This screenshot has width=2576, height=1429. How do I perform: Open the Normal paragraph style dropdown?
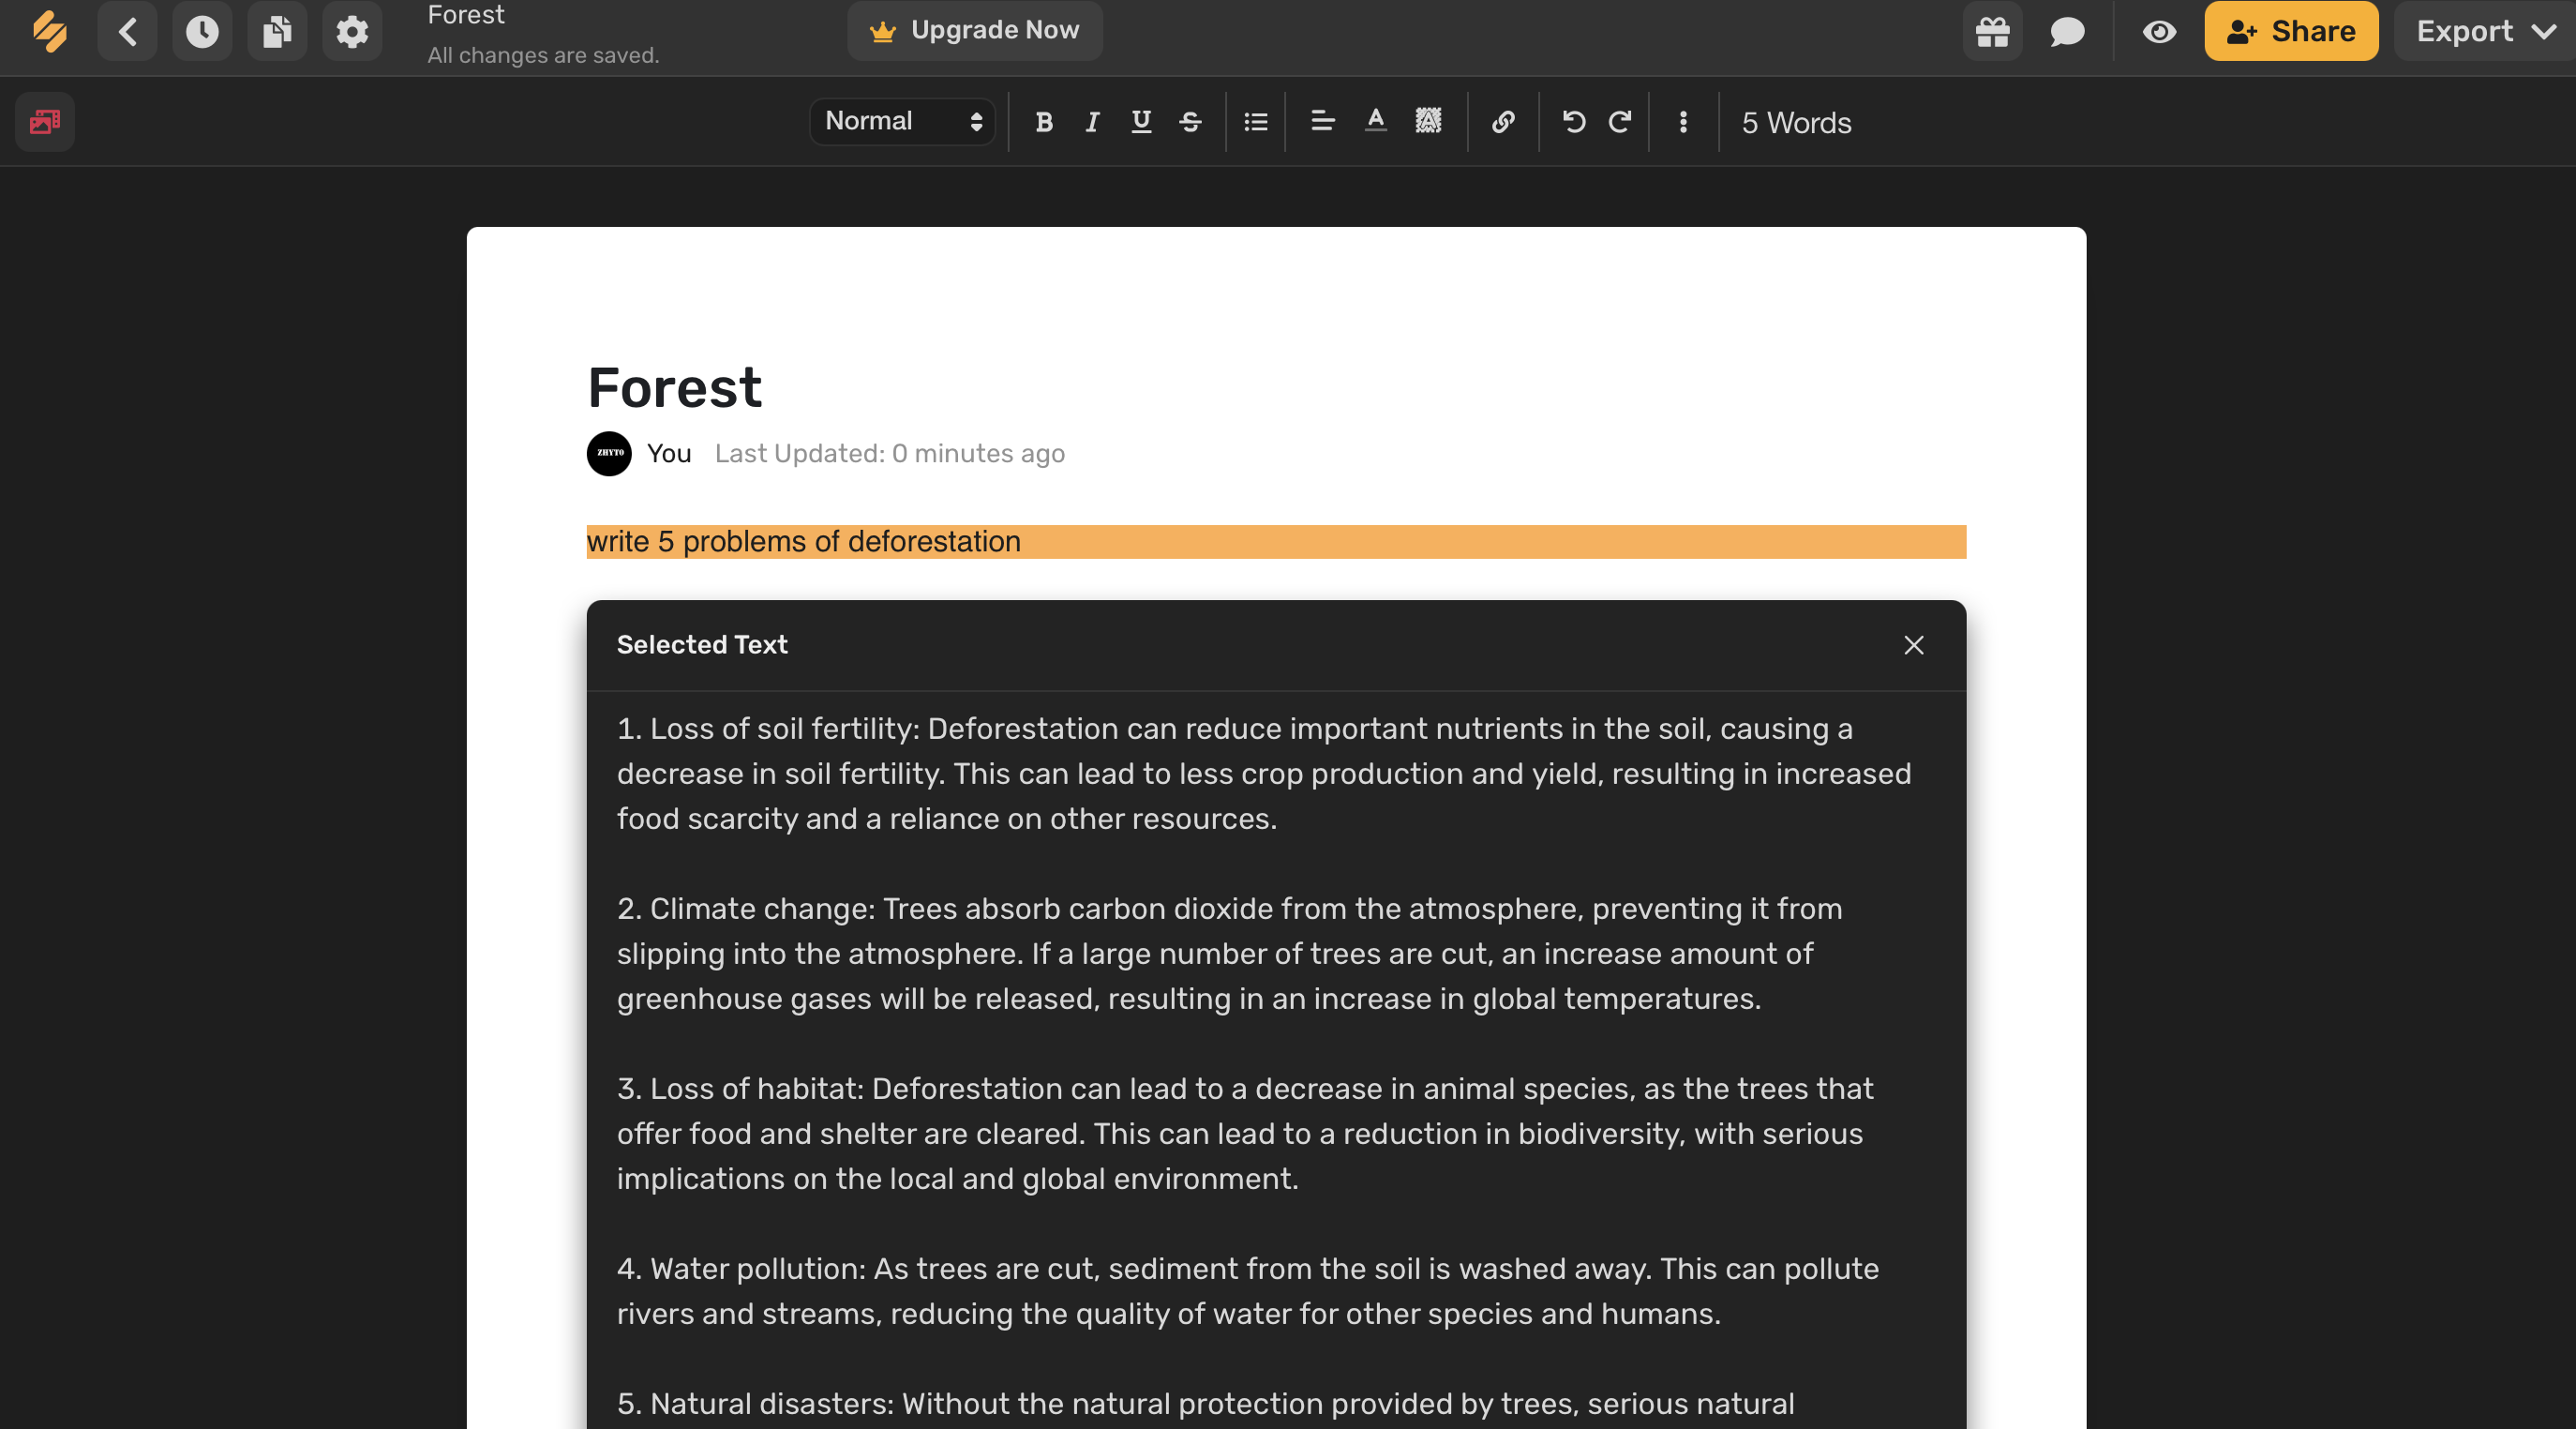pyautogui.click(x=900, y=122)
